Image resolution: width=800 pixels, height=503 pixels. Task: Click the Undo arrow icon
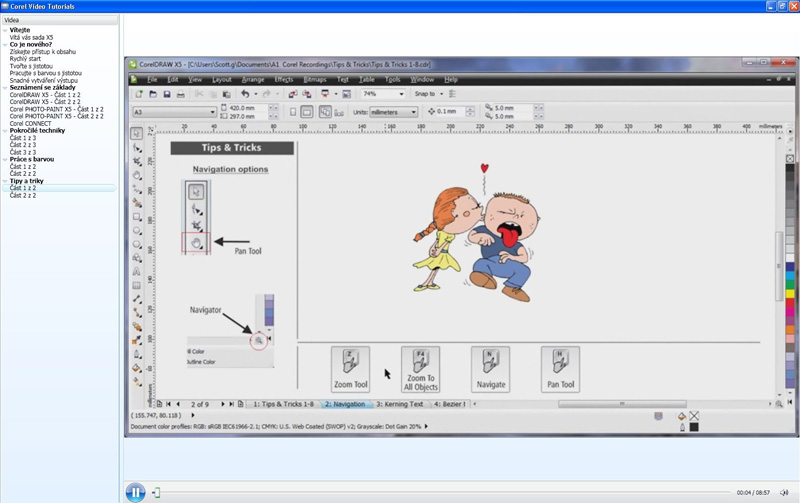pyautogui.click(x=245, y=94)
